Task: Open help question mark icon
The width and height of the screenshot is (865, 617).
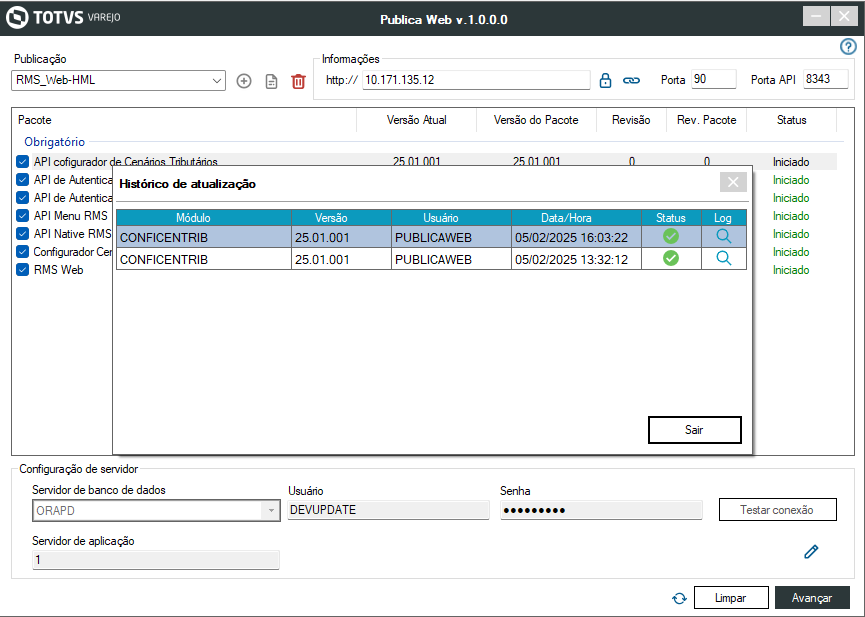Action: 848,47
